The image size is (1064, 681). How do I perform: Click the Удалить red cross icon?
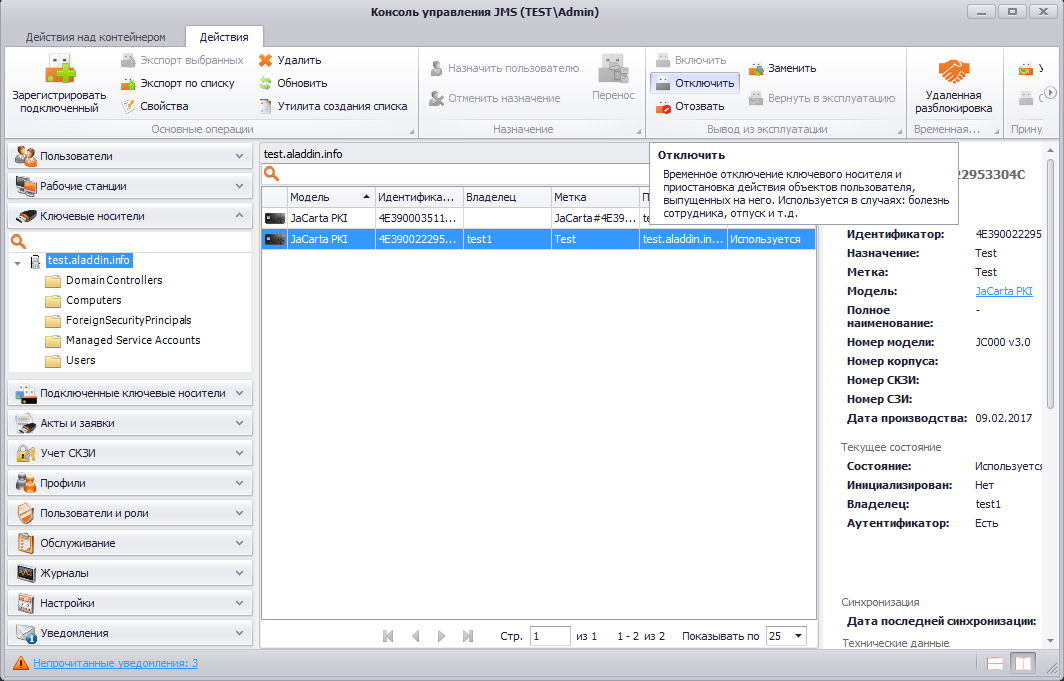265,60
